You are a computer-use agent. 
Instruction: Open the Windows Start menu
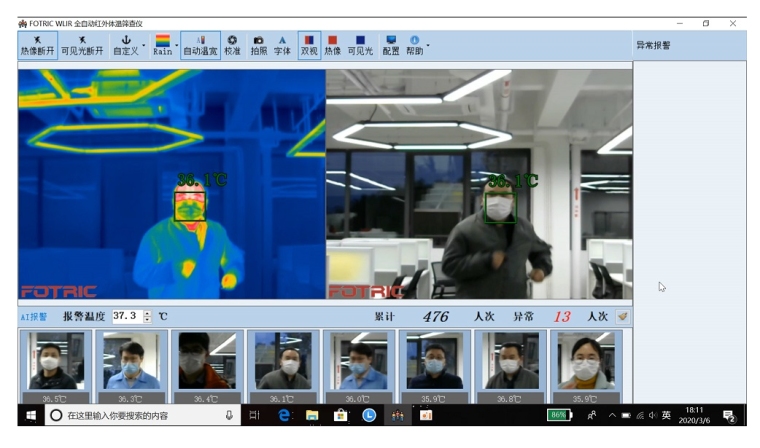coord(30,415)
